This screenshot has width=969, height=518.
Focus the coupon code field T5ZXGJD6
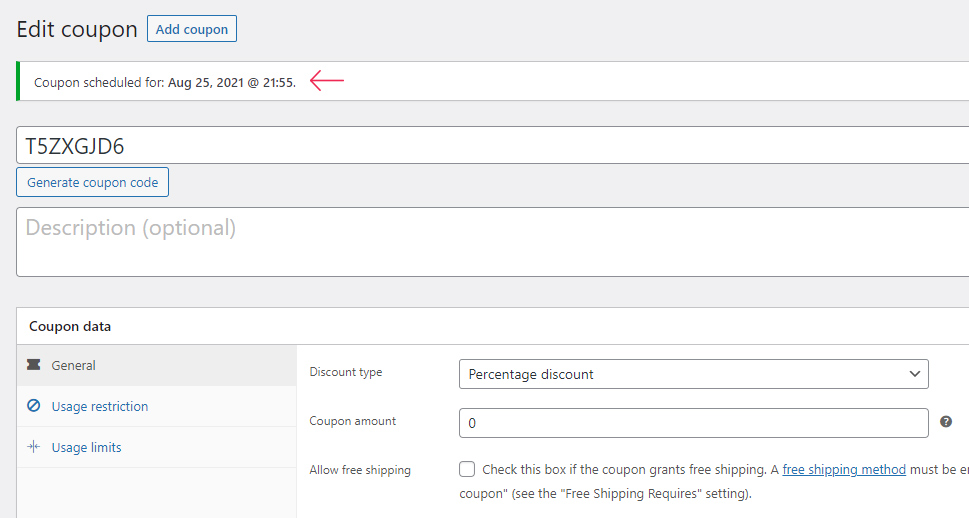click(x=490, y=146)
